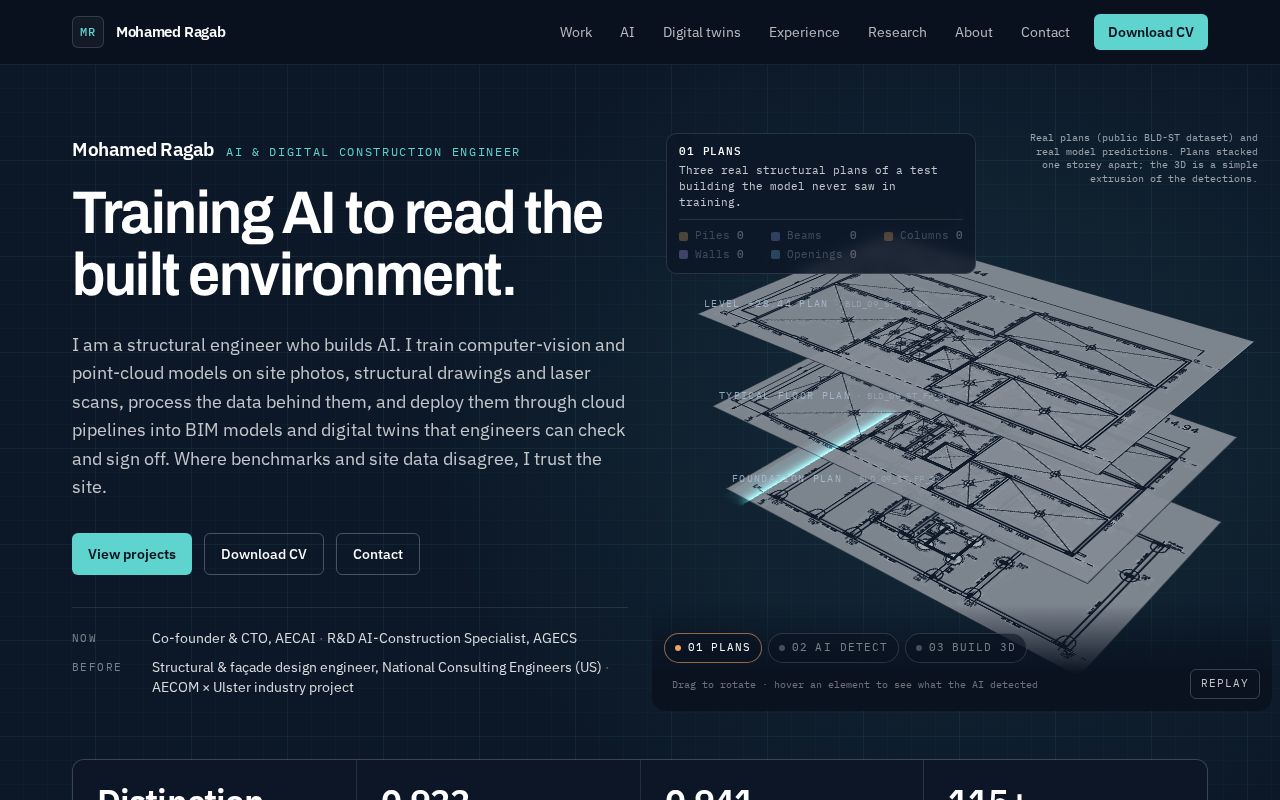Click the NOW row label
The height and width of the screenshot is (800, 1280).
[x=85, y=638]
